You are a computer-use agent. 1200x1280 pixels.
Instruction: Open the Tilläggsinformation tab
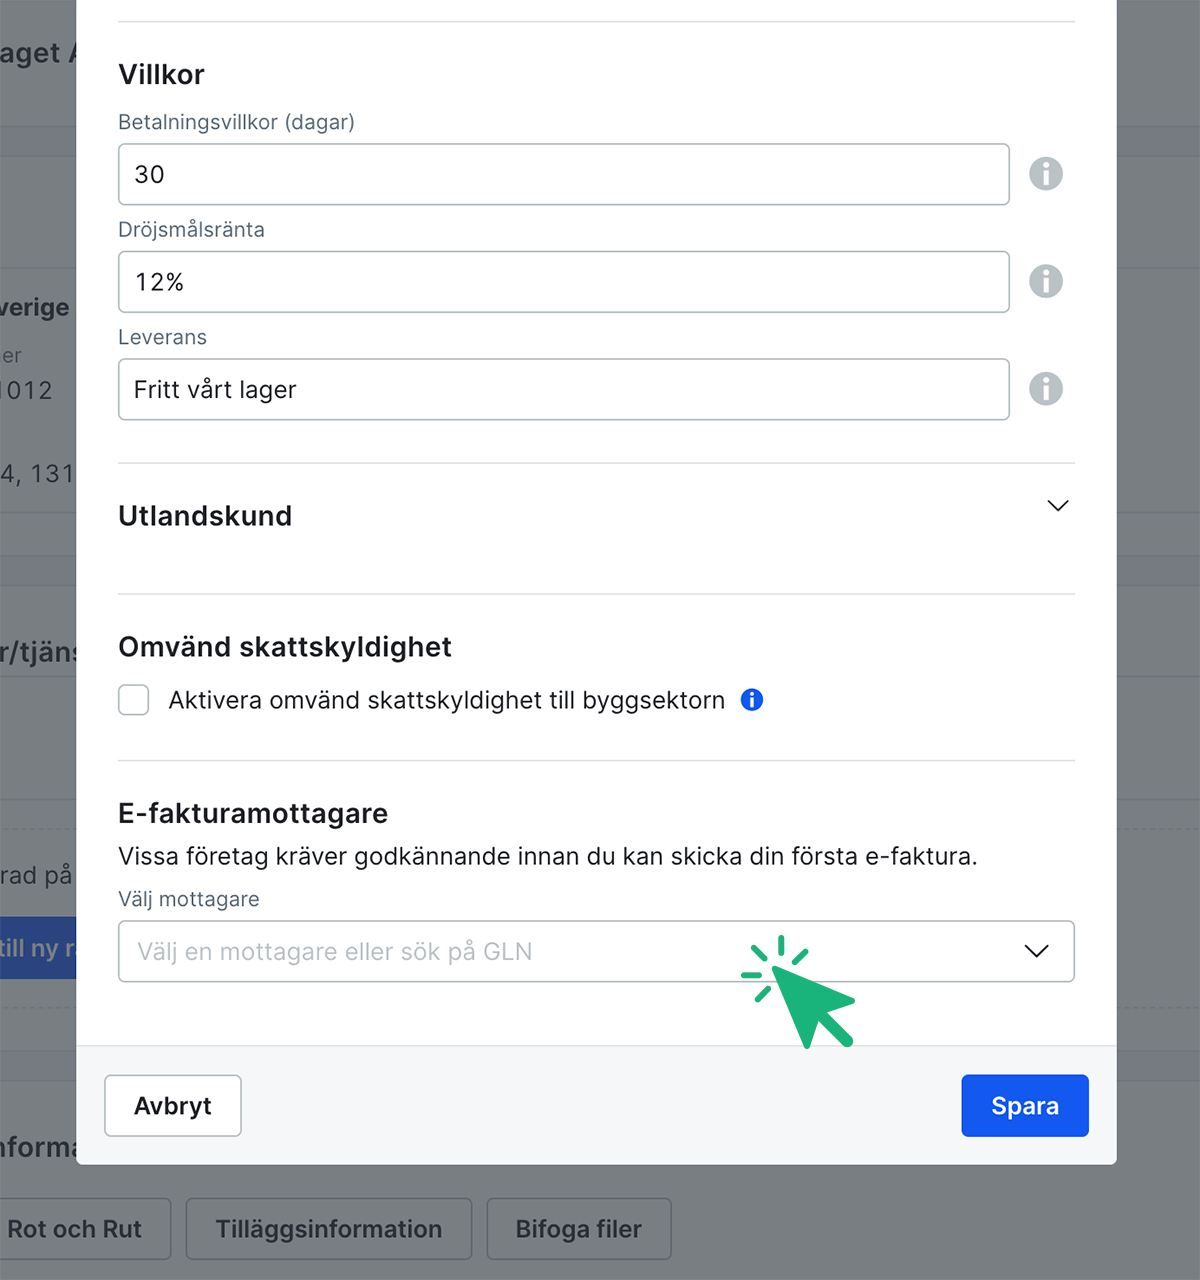click(329, 1229)
